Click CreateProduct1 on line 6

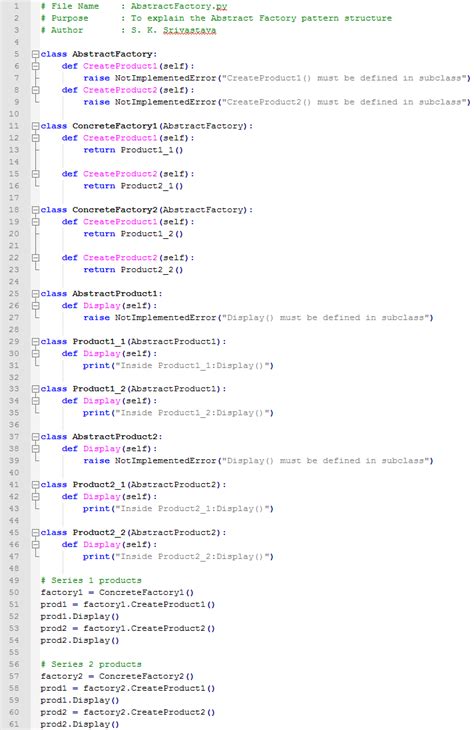(120, 66)
